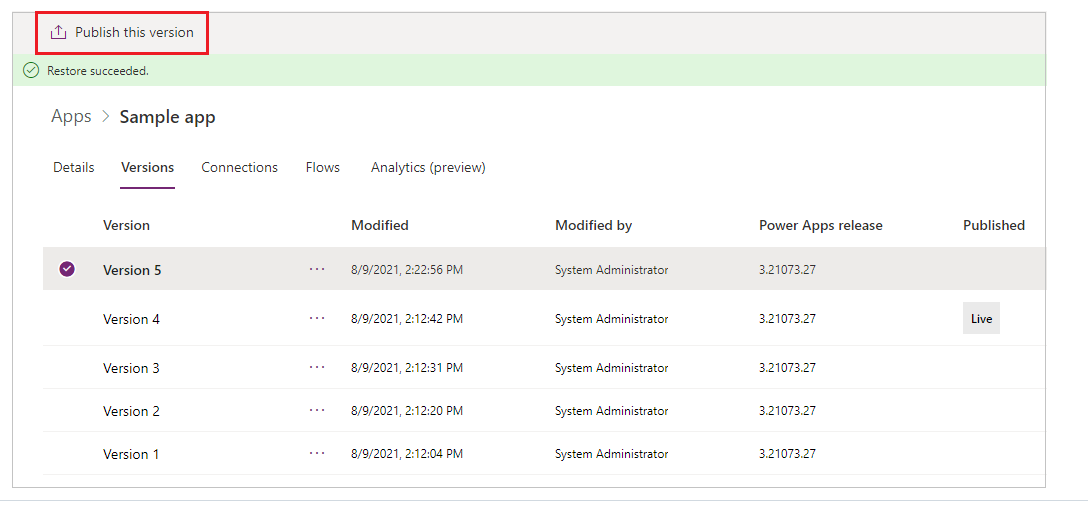Image resolution: width=1088 pixels, height=507 pixels.
Task: Click Publish this version button
Action: click(x=122, y=33)
